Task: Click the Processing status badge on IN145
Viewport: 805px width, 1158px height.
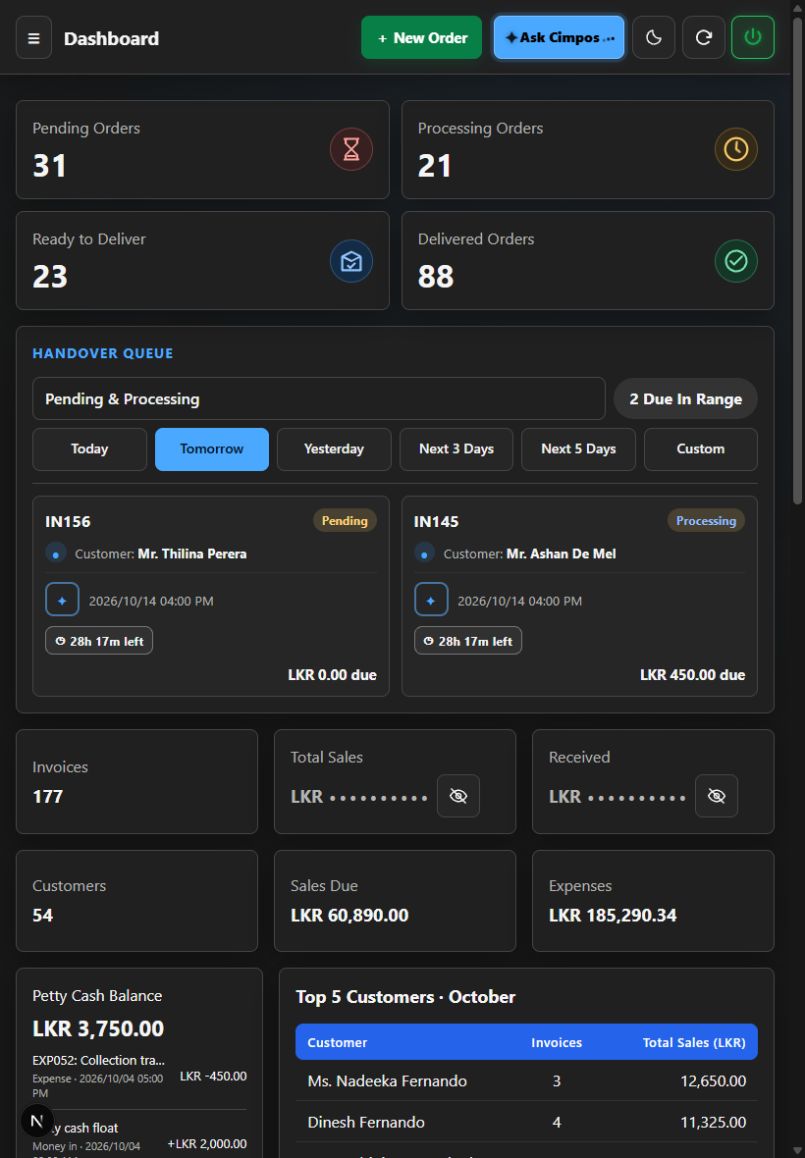Action: (706, 521)
